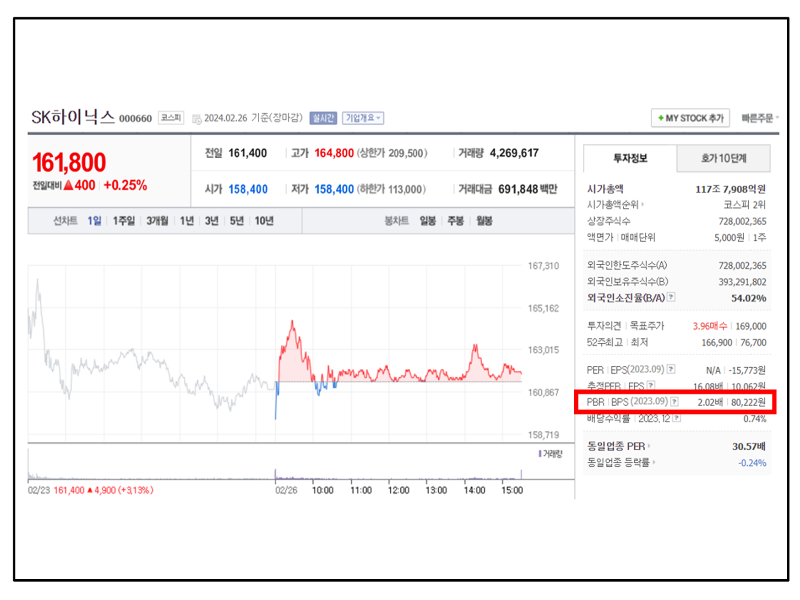Open the 동일업종 등락률 link

click(x=621, y=463)
